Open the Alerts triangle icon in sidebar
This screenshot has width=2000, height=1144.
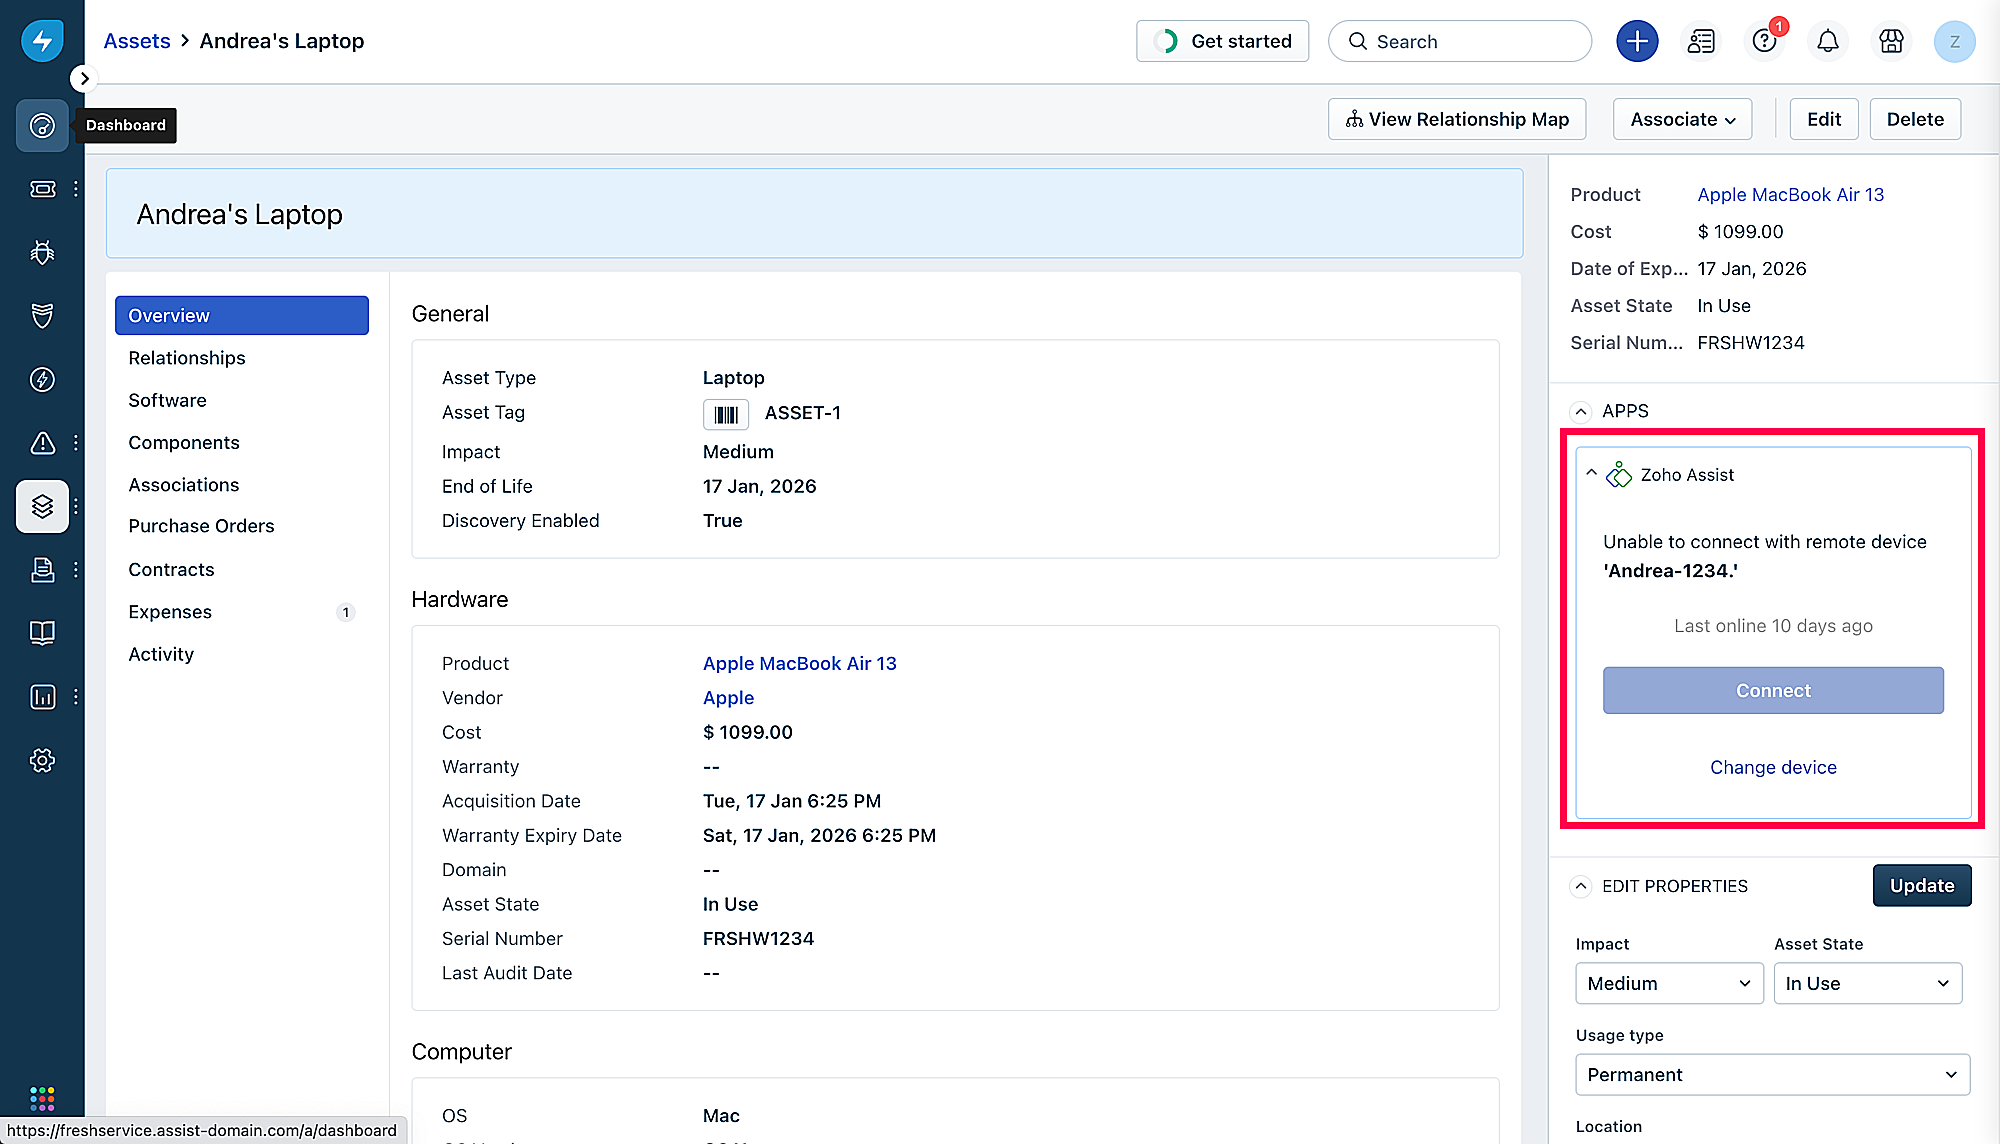click(42, 443)
